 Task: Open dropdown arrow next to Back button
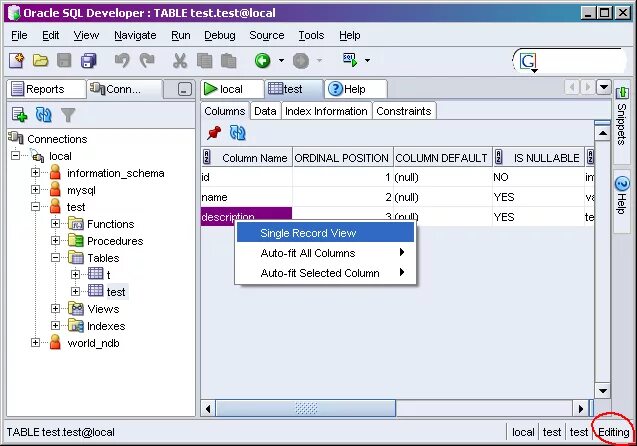pyautogui.click(x=281, y=61)
